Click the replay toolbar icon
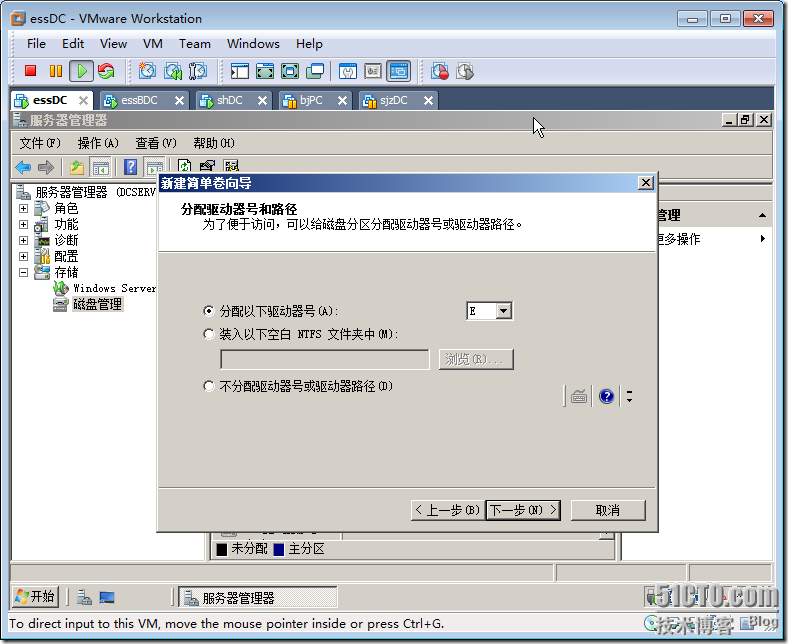The height and width of the screenshot is (644, 788). [465, 71]
